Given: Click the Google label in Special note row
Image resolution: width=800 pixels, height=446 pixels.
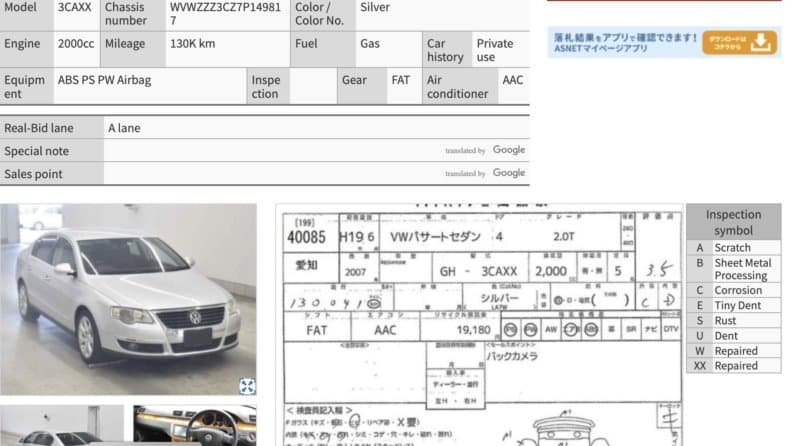Looking at the screenshot, I should (509, 150).
